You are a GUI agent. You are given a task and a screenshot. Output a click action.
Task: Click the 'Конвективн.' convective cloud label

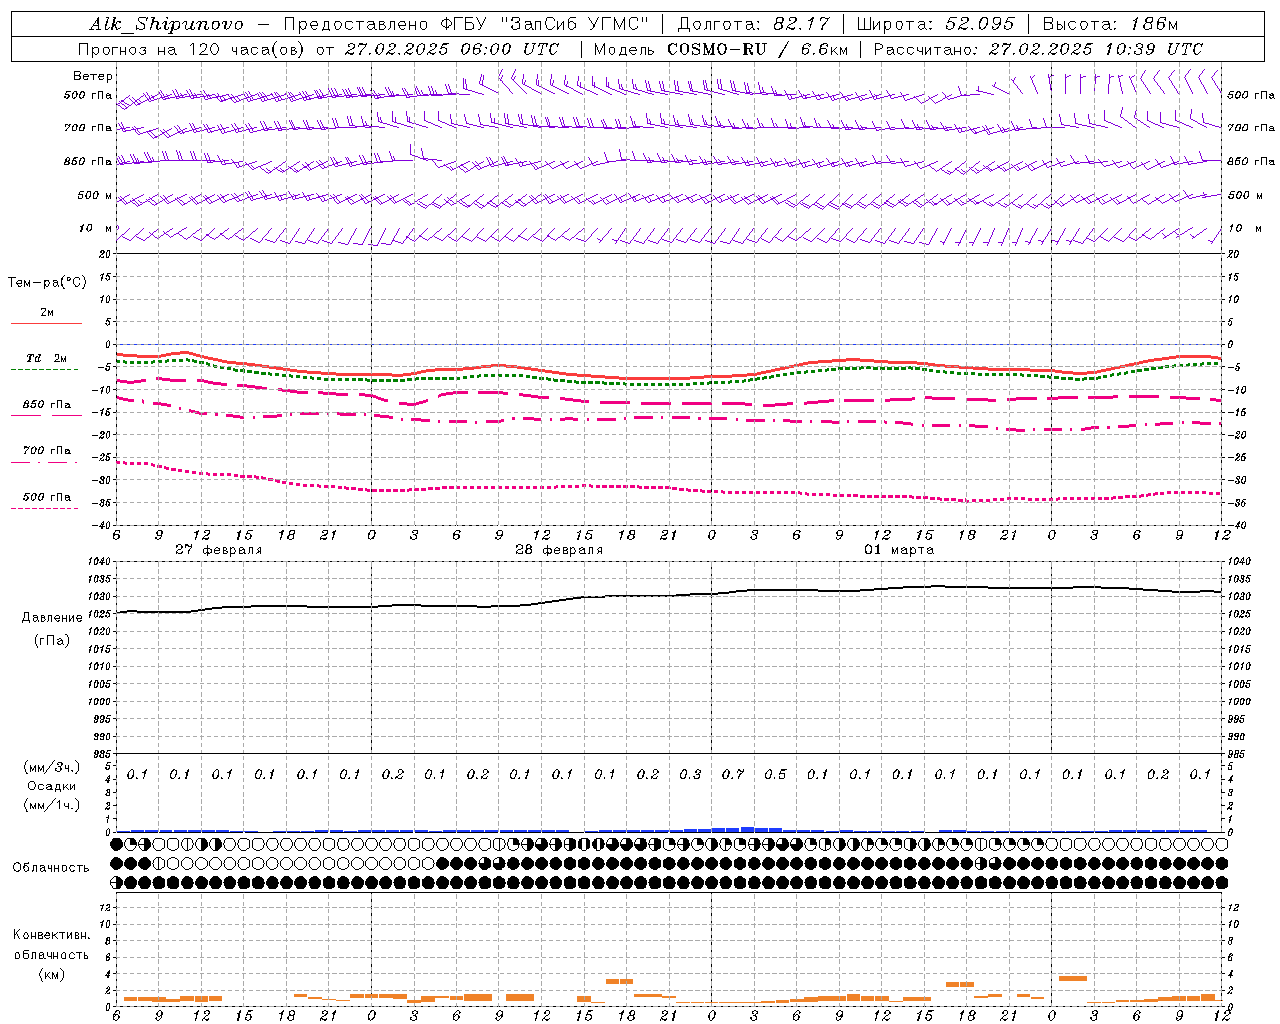coord(52,935)
